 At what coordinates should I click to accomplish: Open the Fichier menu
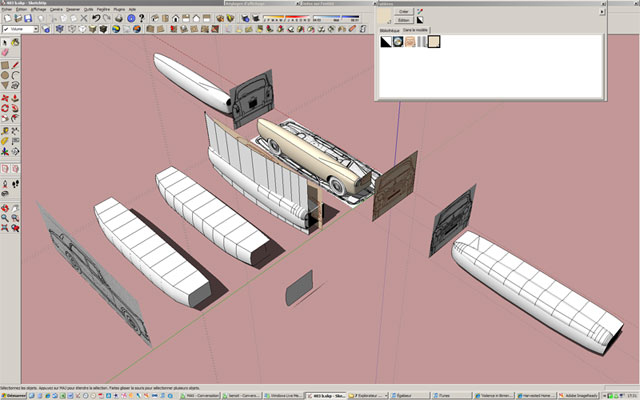[x=8, y=9]
